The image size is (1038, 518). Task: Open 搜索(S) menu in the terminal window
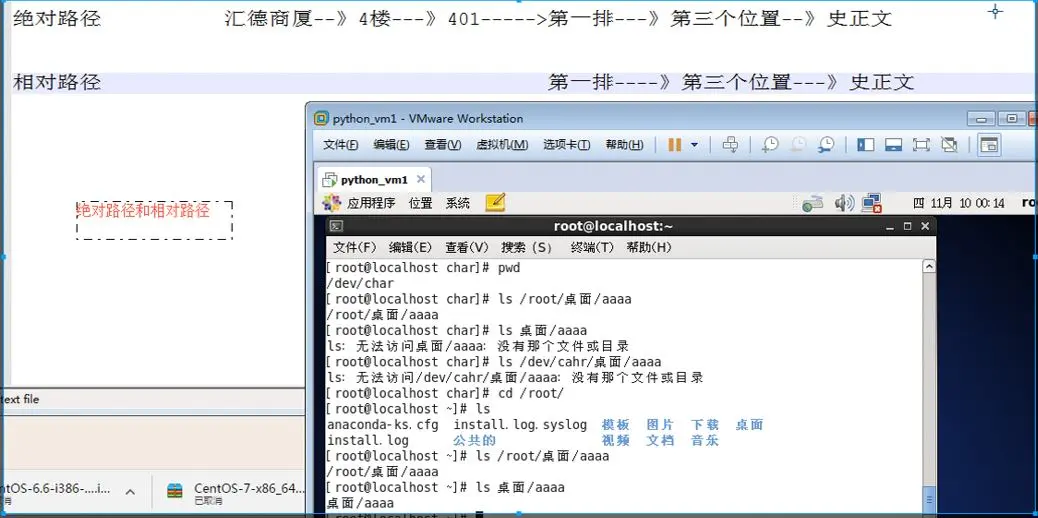tap(527, 247)
